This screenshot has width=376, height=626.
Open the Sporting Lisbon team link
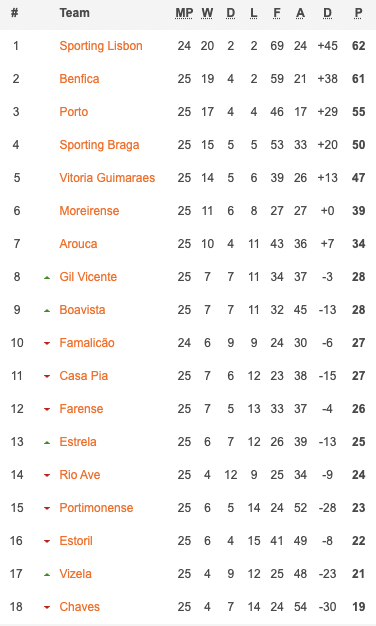coord(101,46)
